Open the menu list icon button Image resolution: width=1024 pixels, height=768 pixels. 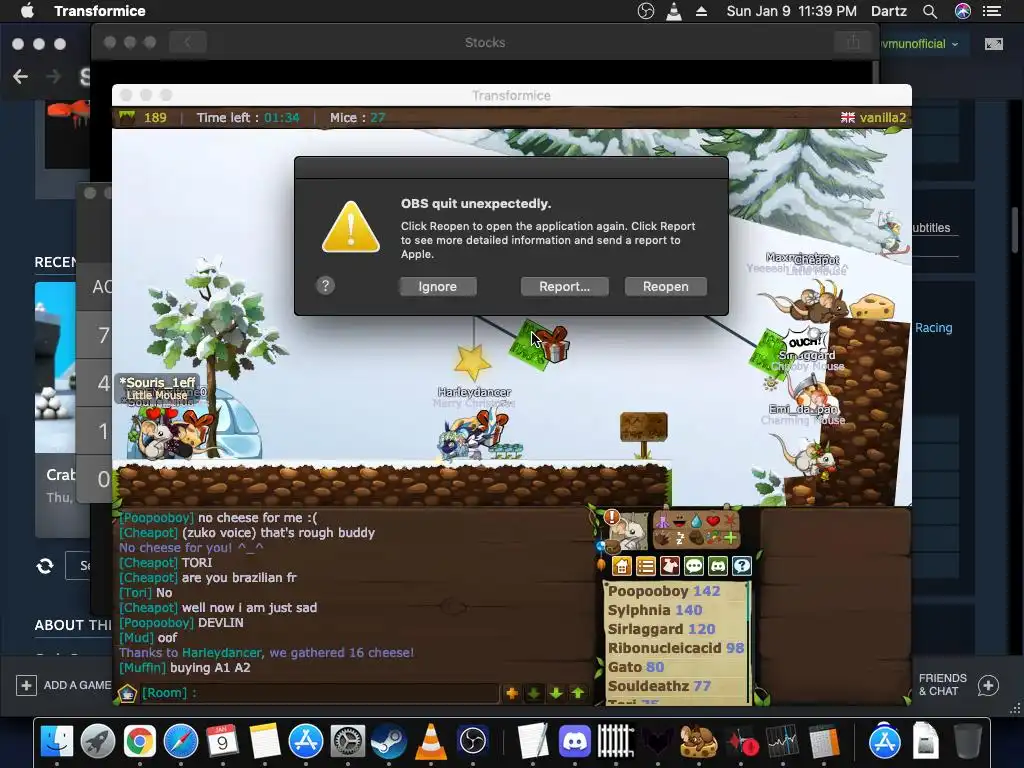[x=646, y=566]
